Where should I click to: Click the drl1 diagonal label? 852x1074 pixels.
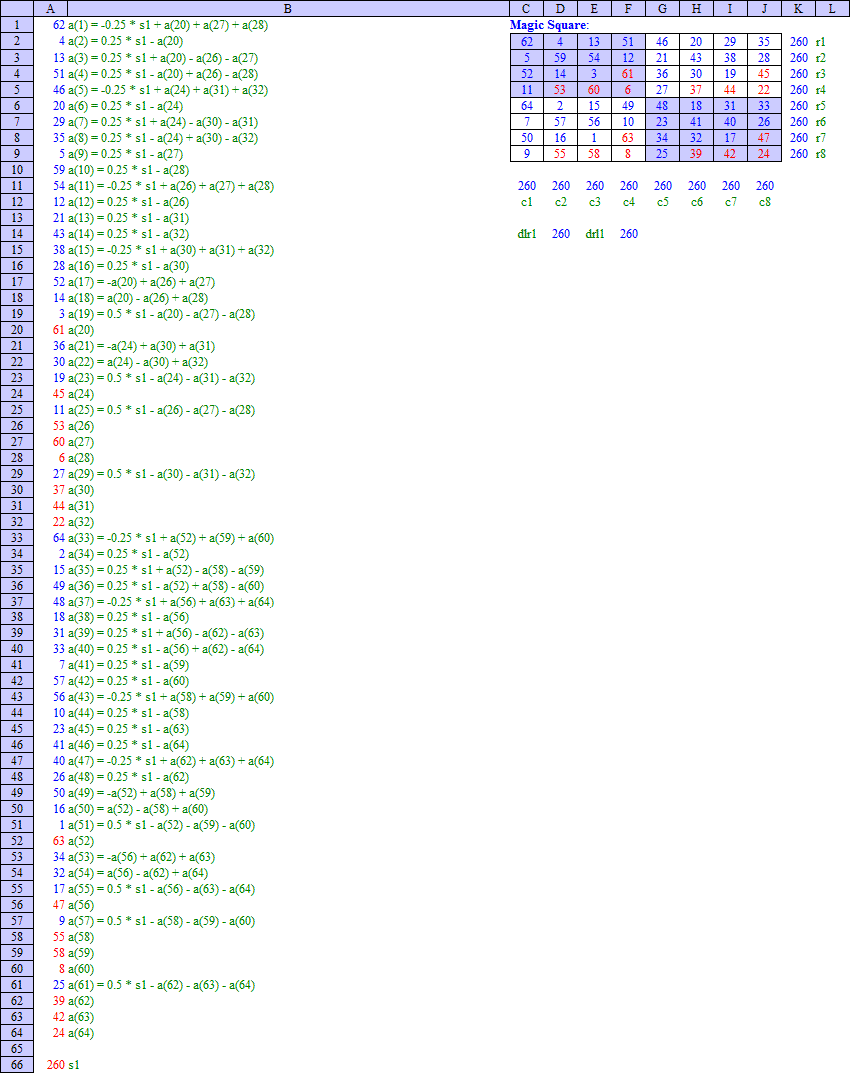[594, 234]
